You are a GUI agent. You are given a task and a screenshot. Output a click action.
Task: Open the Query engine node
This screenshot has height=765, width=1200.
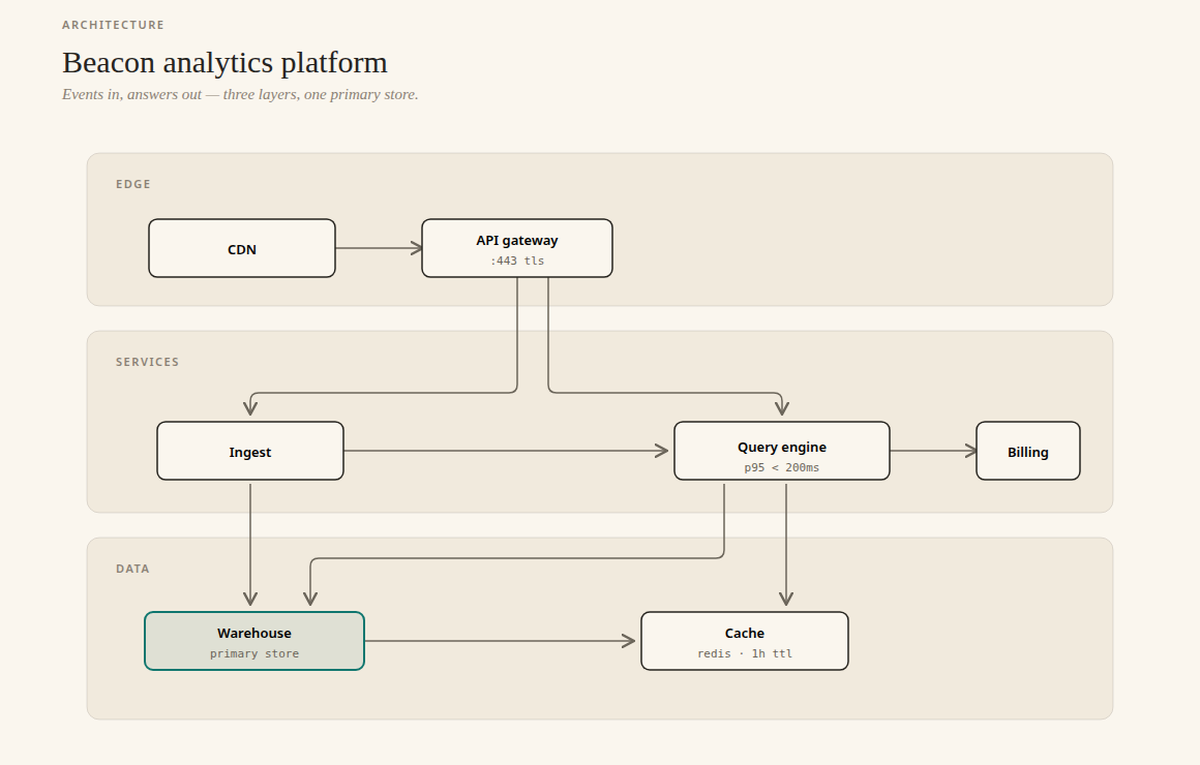point(782,451)
